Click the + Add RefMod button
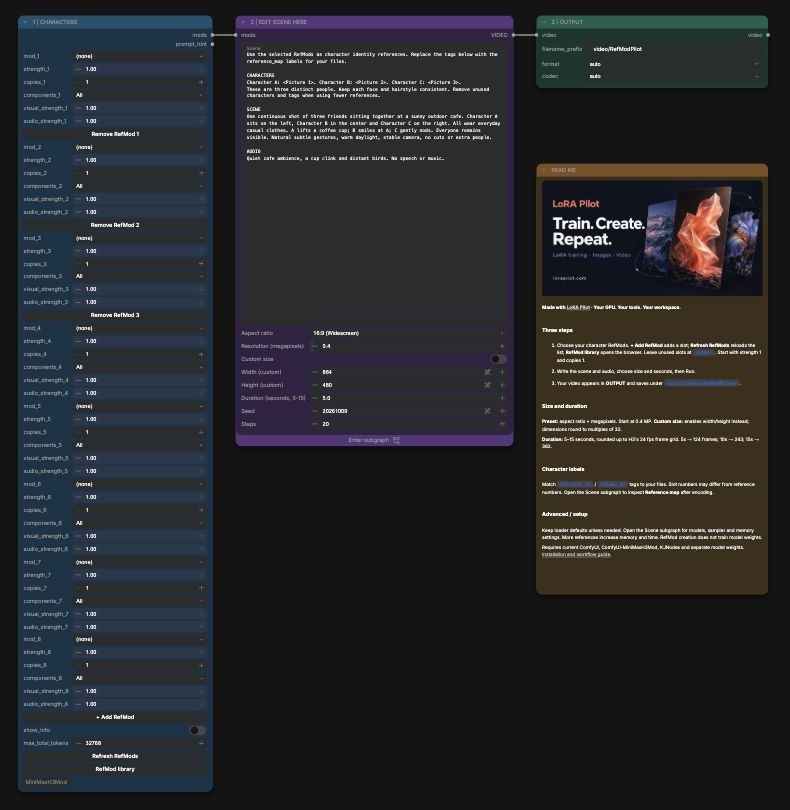790x810 pixels. [x=115, y=717]
